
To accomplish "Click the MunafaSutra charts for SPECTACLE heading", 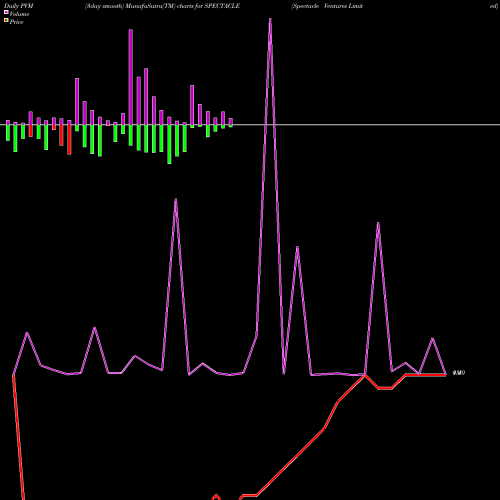I will coord(162,6).
